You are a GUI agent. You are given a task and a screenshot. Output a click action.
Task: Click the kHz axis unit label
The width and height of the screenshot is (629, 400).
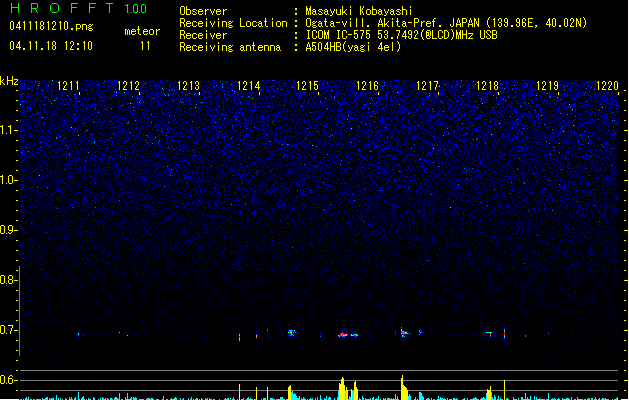(x=9, y=81)
